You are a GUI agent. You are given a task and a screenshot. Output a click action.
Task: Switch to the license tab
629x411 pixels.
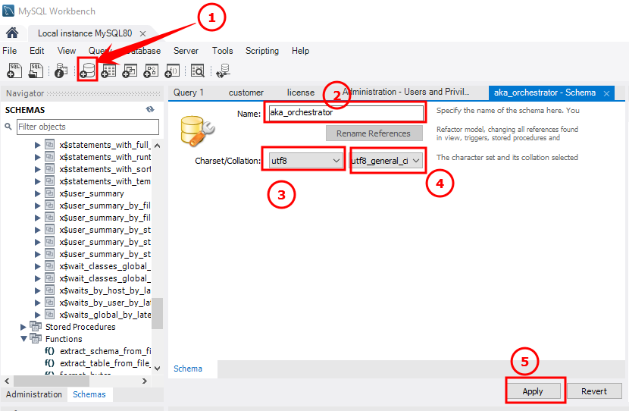point(300,93)
